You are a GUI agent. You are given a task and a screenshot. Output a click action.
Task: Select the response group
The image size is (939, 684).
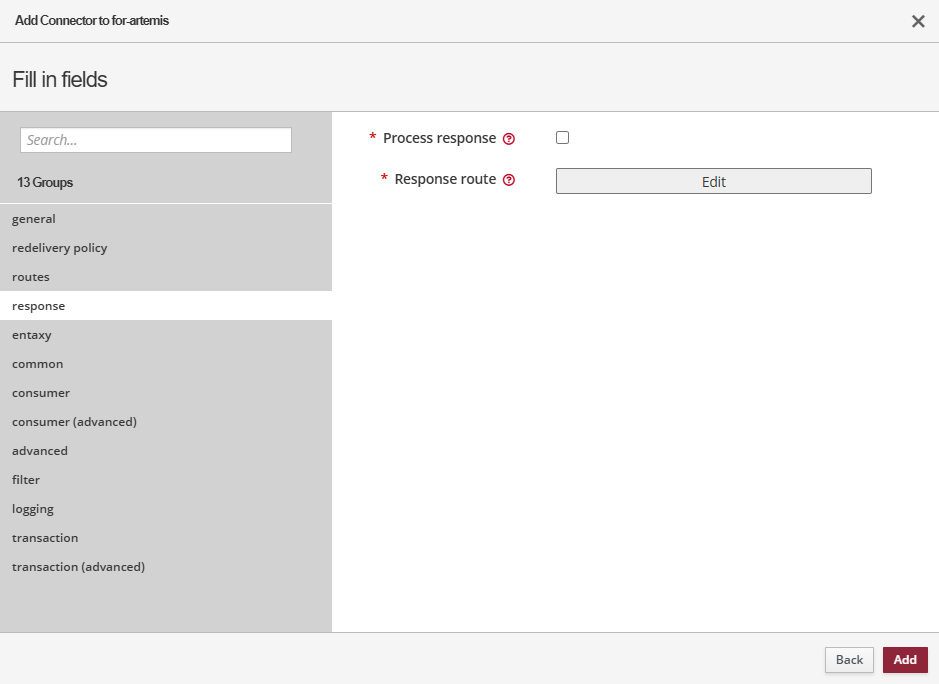click(x=39, y=306)
